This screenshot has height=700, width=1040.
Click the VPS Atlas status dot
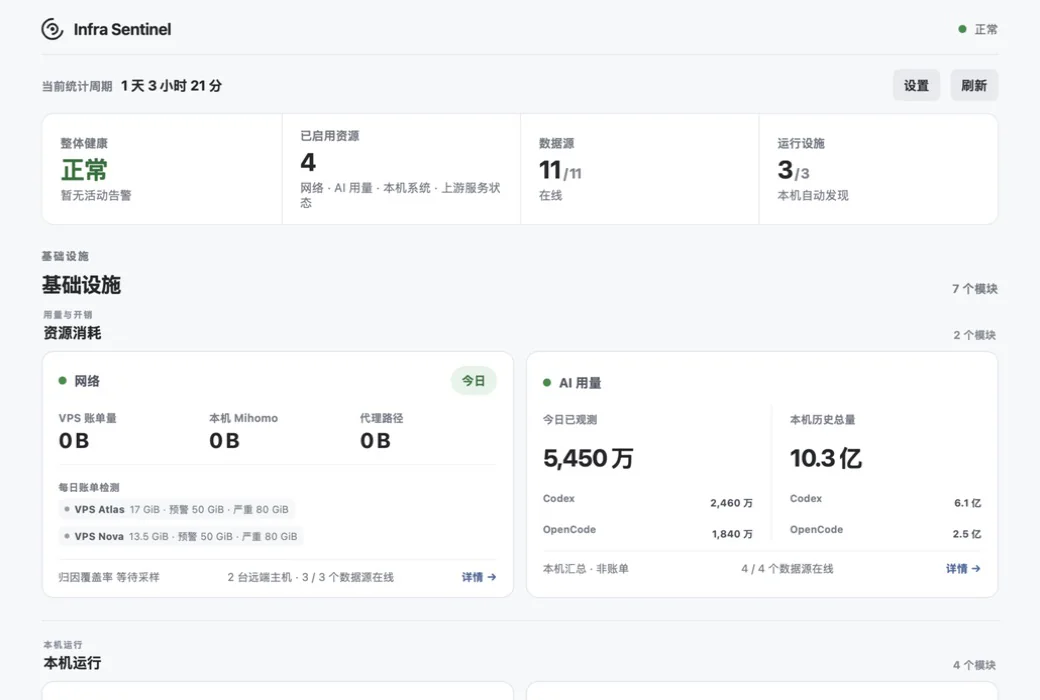click(66, 510)
